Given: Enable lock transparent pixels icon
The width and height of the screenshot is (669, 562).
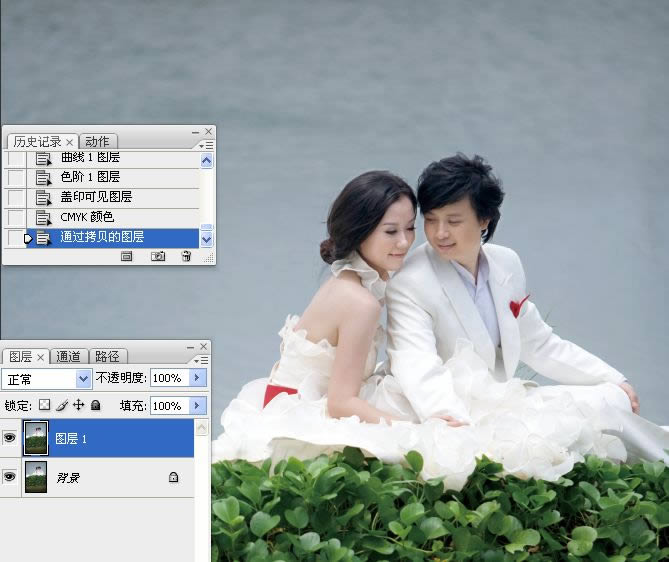Looking at the screenshot, I should tap(43, 406).
